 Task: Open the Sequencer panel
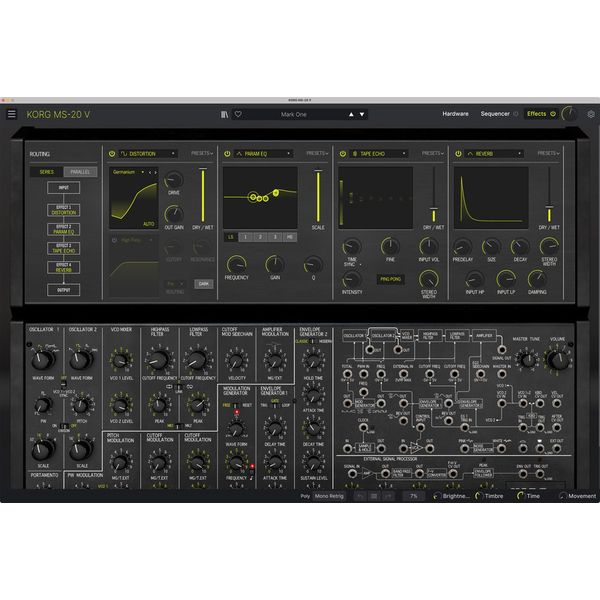(495, 114)
